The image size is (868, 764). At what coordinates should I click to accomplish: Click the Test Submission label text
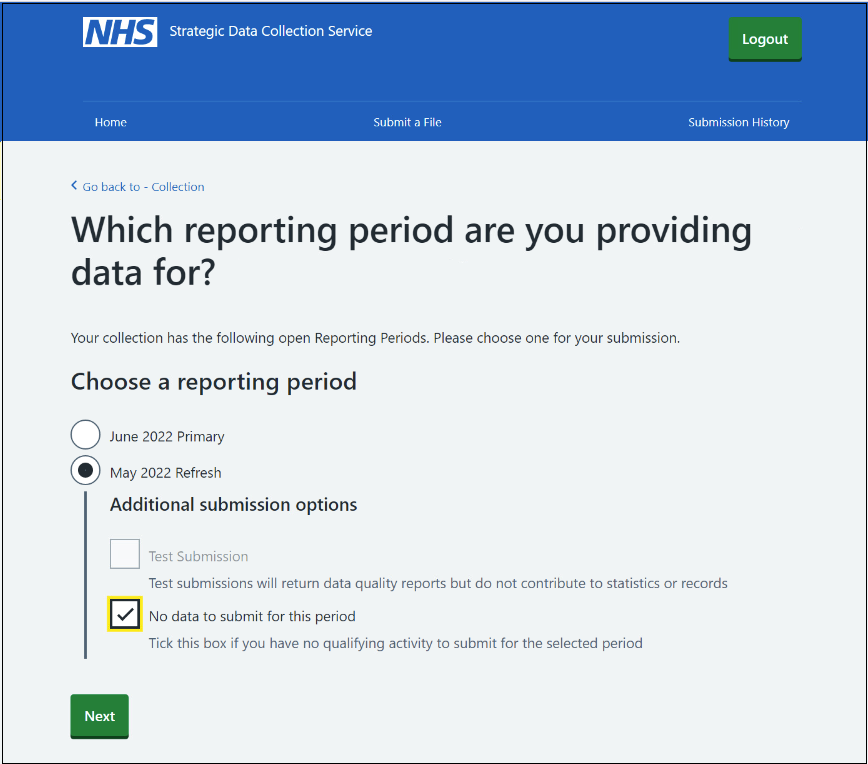198,556
